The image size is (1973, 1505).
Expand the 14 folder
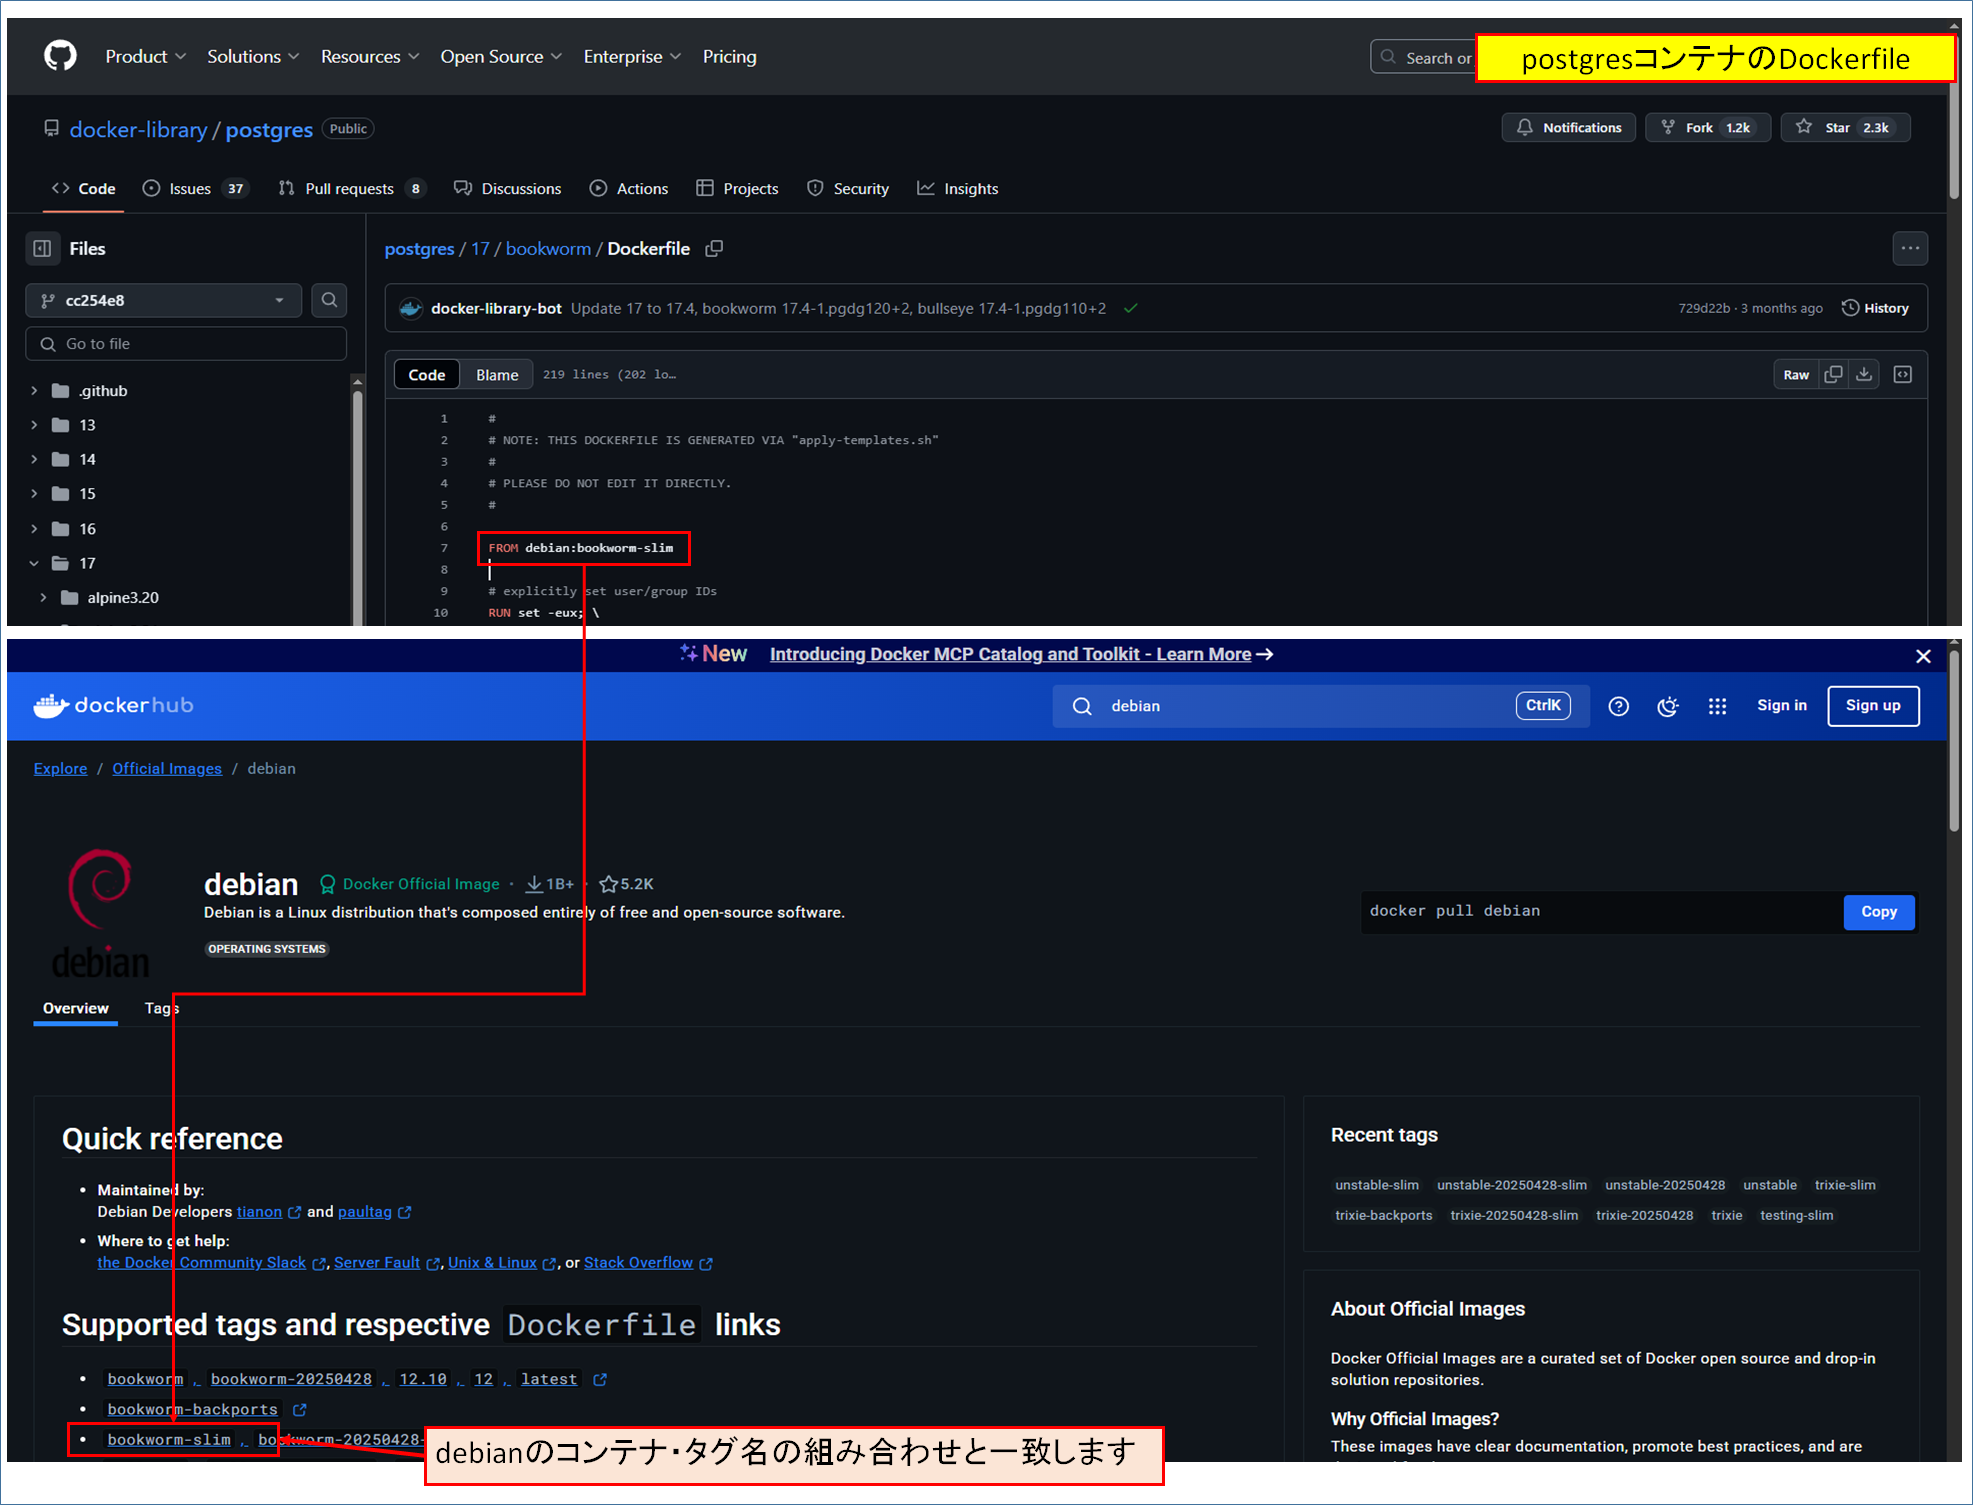(x=35, y=460)
